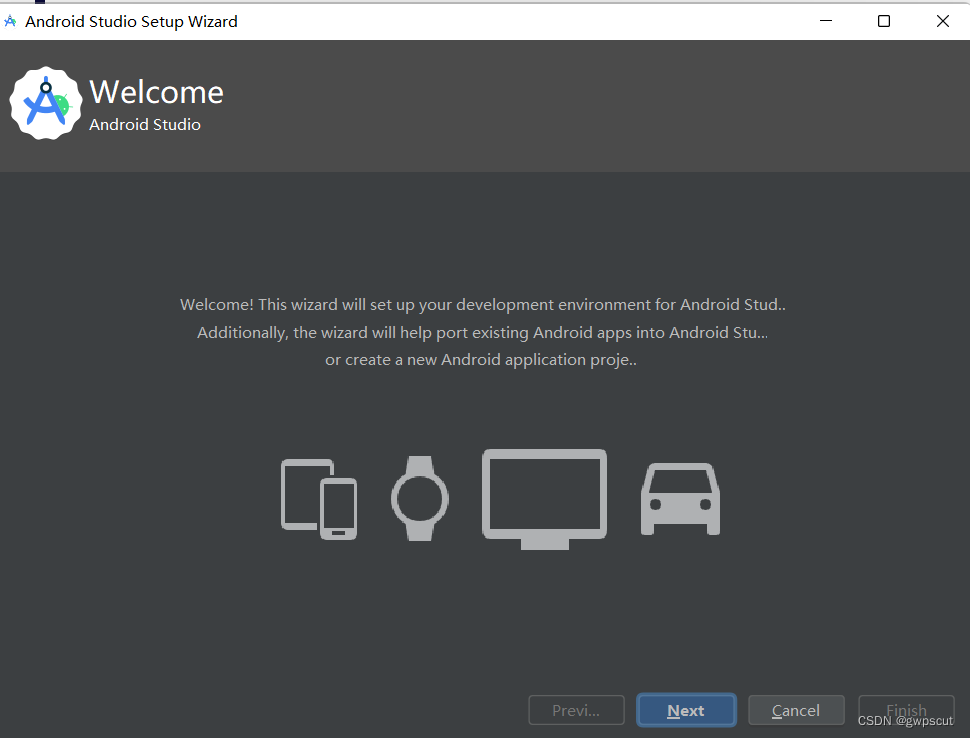This screenshot has width=970, height=738.
Task: Click the "Additionally, the wizard will help" line
Action: click(x=483, y=332)
